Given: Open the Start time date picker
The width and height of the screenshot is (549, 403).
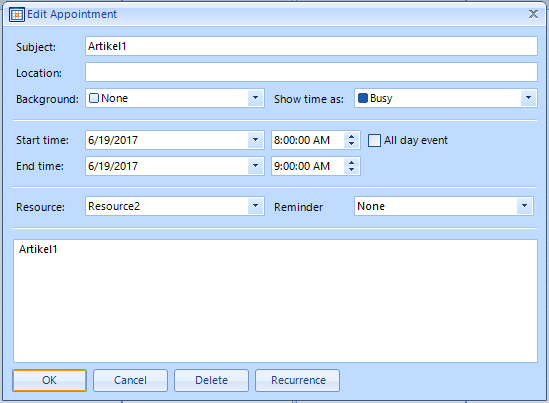Looking at the screenshot, I should pos(255,140).
